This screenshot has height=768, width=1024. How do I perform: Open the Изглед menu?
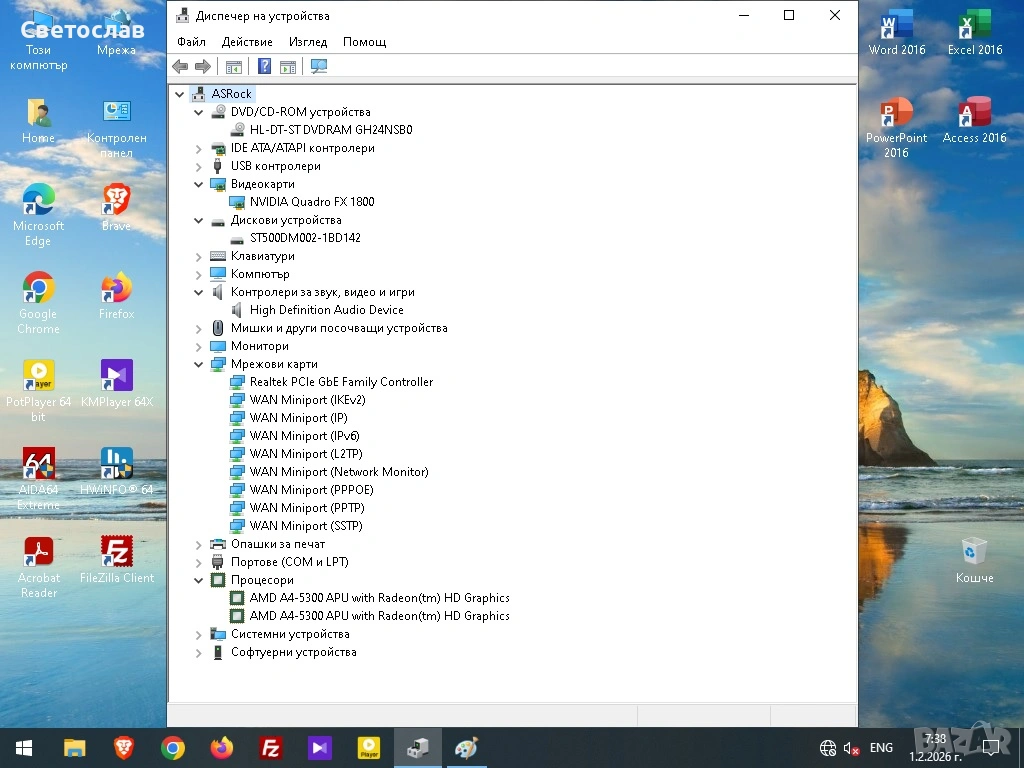(308, 42)
